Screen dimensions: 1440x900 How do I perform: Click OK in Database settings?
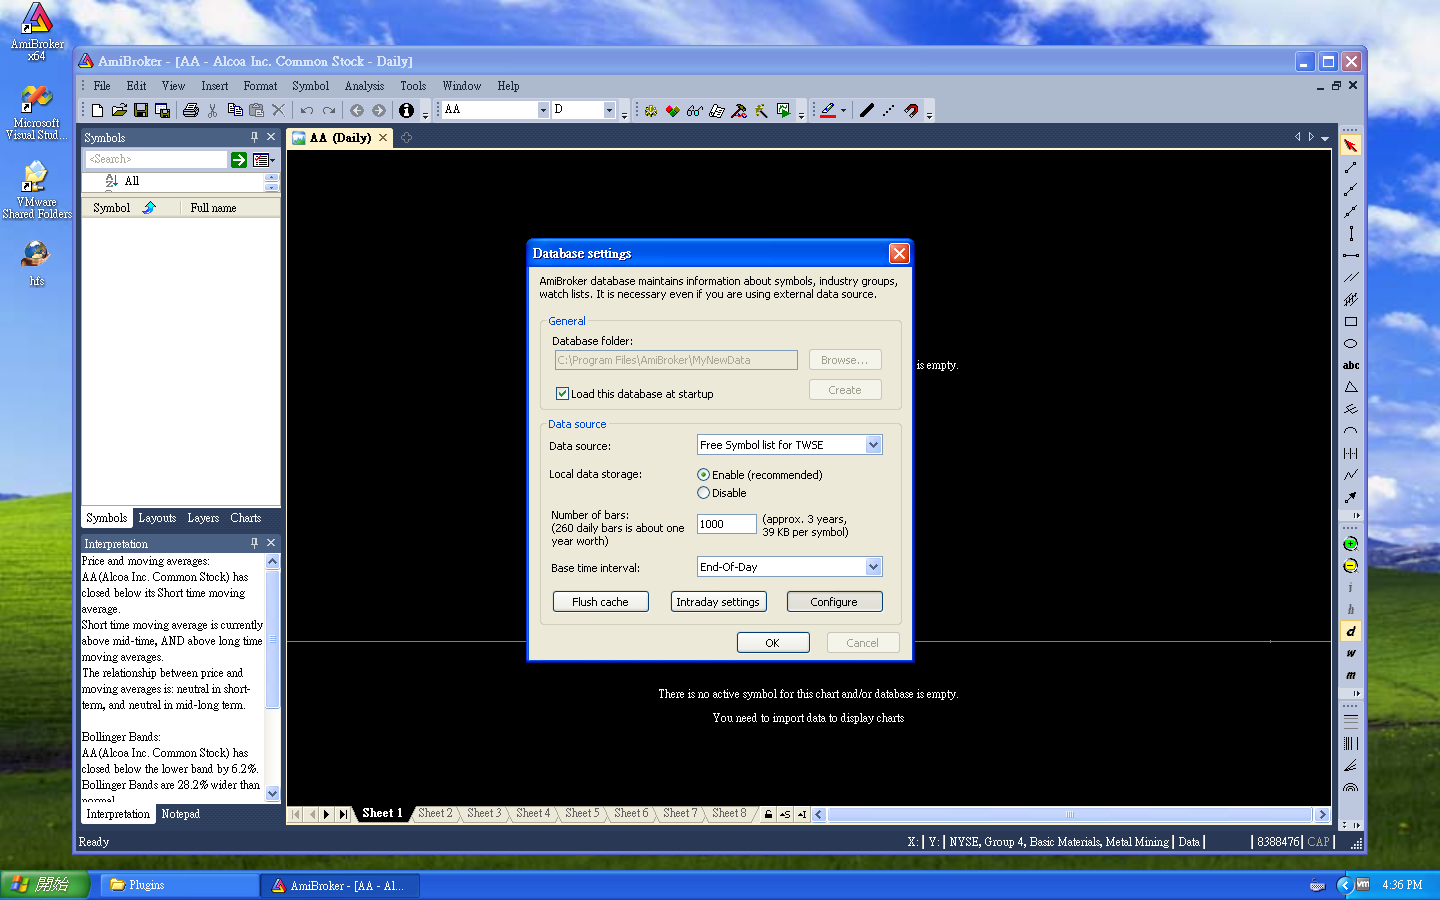point(773,643)
